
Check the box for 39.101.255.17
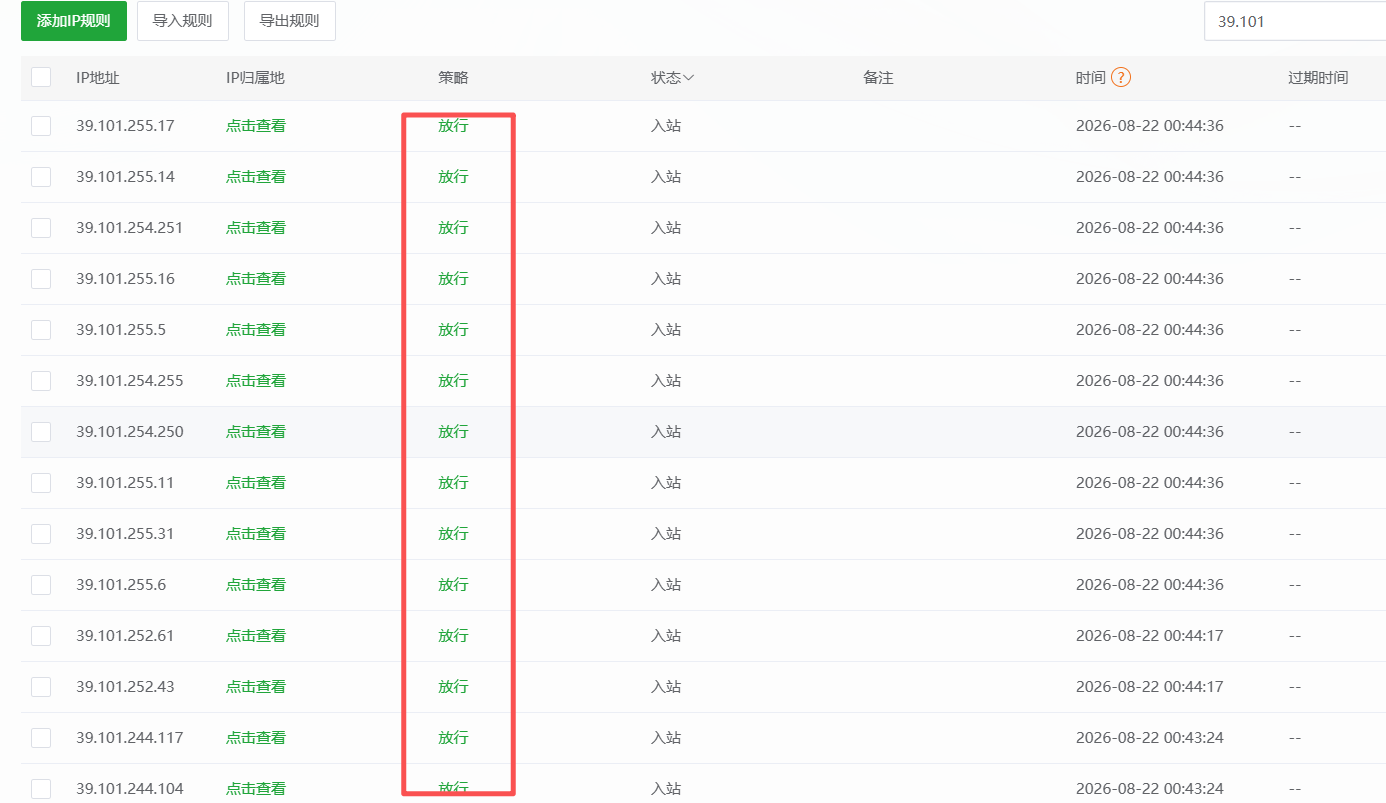(x=41, y=126)
